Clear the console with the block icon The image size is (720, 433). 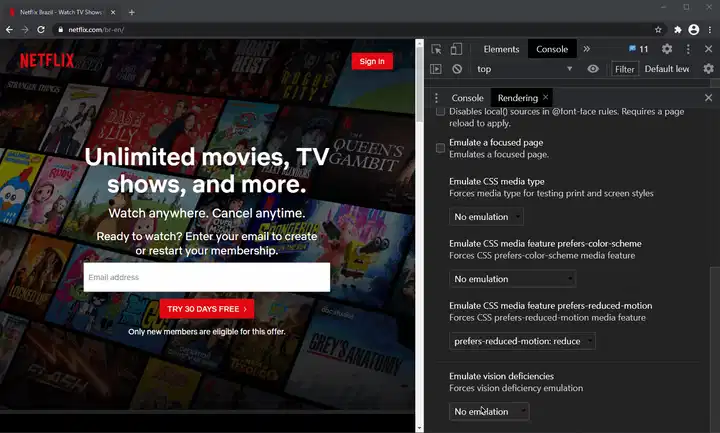(x=457, y=69)
